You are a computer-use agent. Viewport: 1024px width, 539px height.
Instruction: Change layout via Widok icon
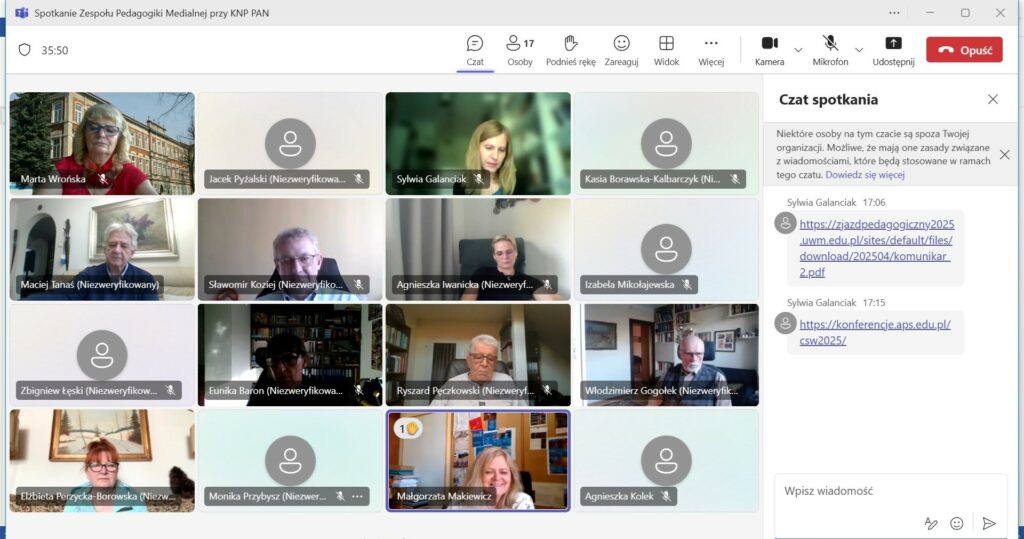click(x=666, y=49)
